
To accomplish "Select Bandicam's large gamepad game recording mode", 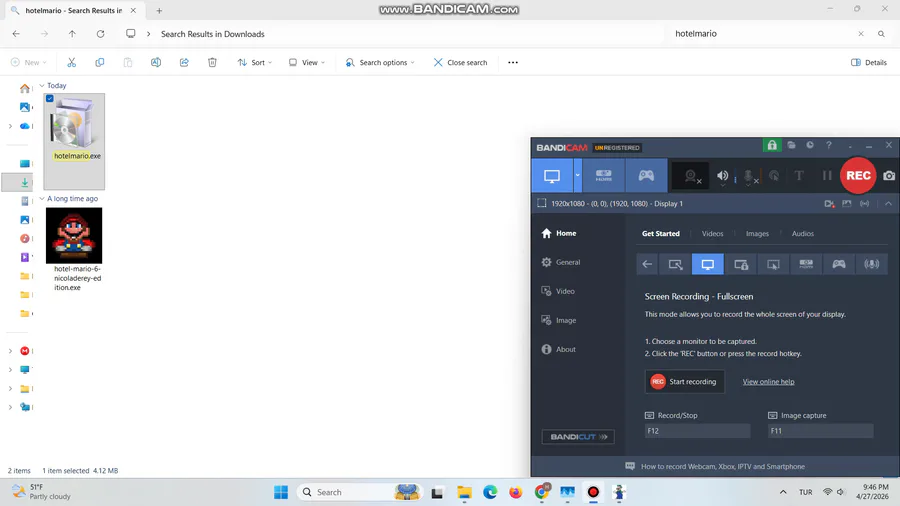I will coord(646,176).
